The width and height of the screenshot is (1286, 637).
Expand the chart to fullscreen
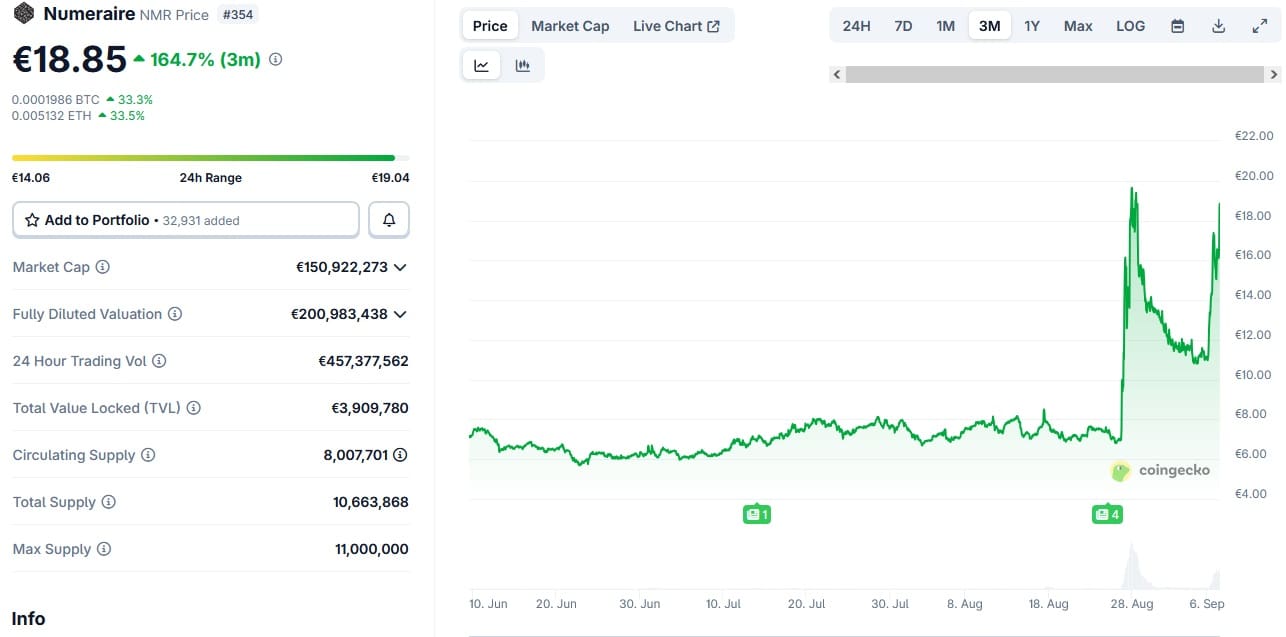1260,26
